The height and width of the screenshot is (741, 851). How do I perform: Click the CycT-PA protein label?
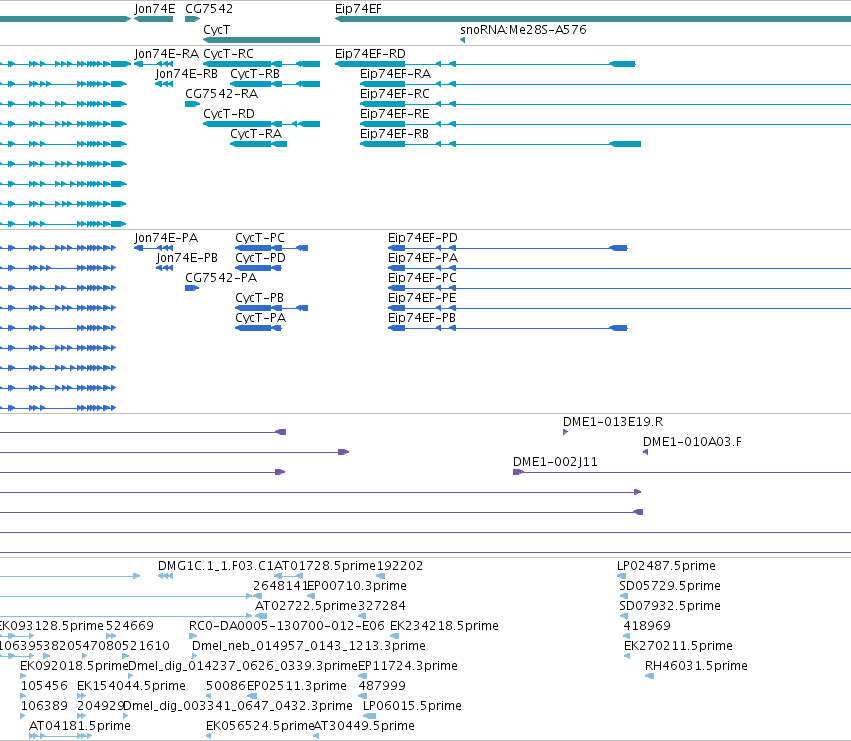(261, 318)
